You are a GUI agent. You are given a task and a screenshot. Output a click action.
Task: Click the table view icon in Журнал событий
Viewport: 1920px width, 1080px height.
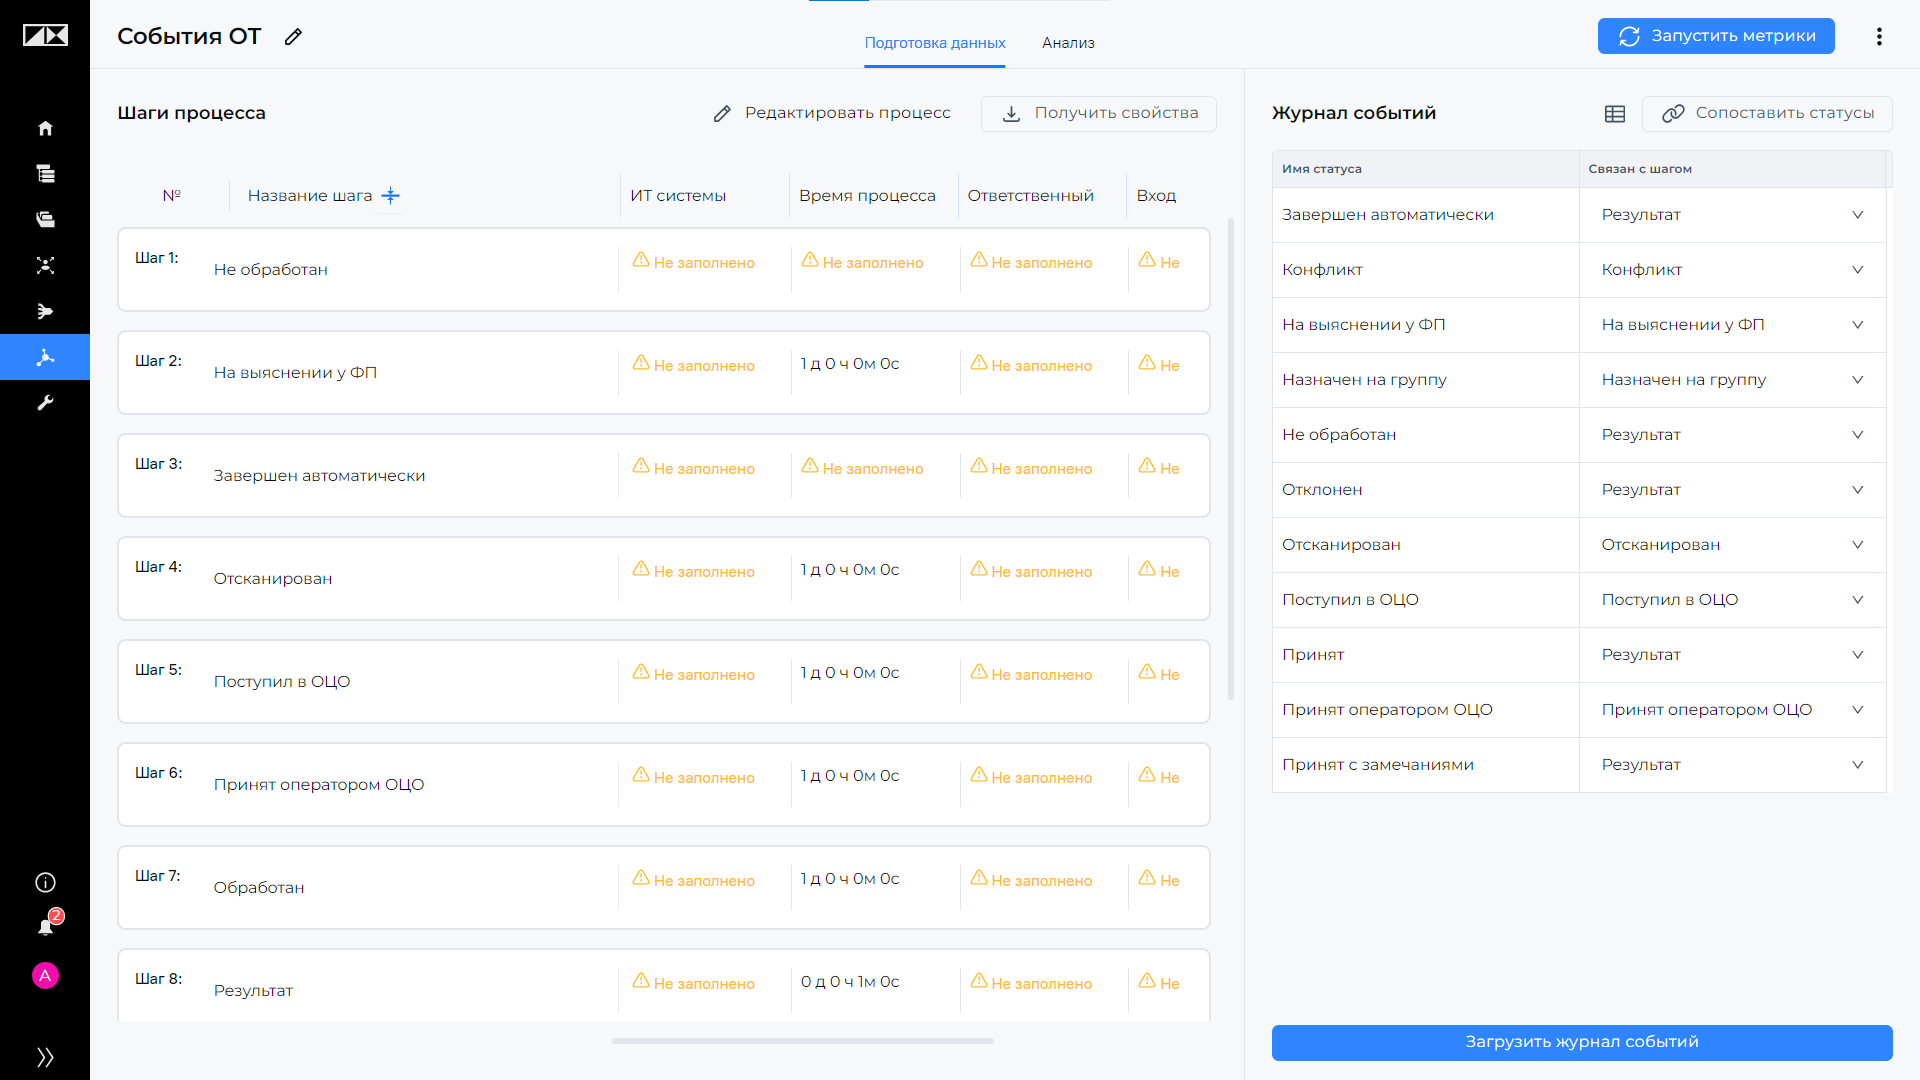pos(1615,114)
